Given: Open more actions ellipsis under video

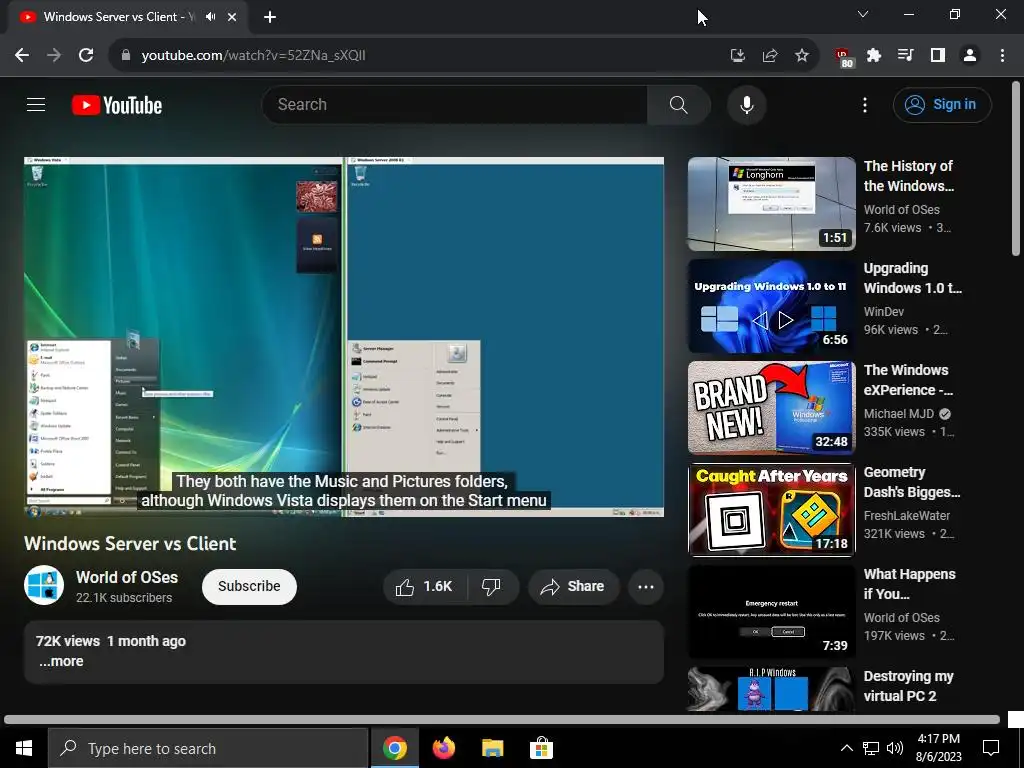Looking at the screenshot, I should tap(646, 586).
